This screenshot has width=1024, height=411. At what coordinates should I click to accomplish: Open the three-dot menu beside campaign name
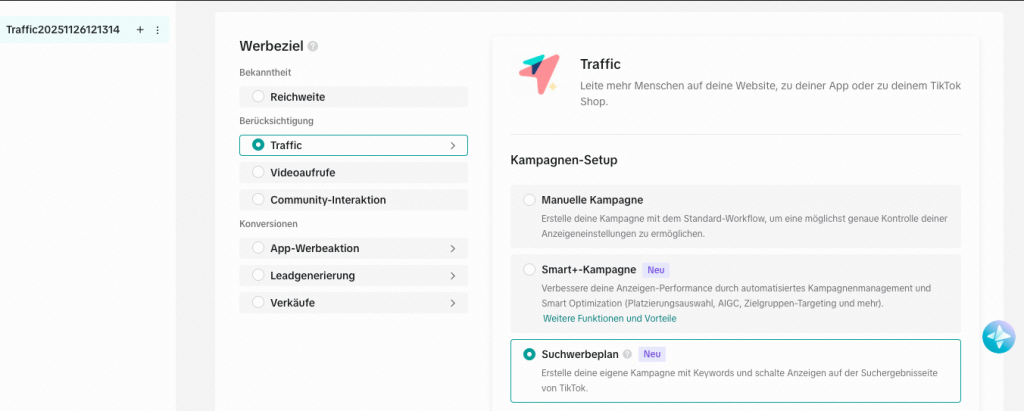157,30
